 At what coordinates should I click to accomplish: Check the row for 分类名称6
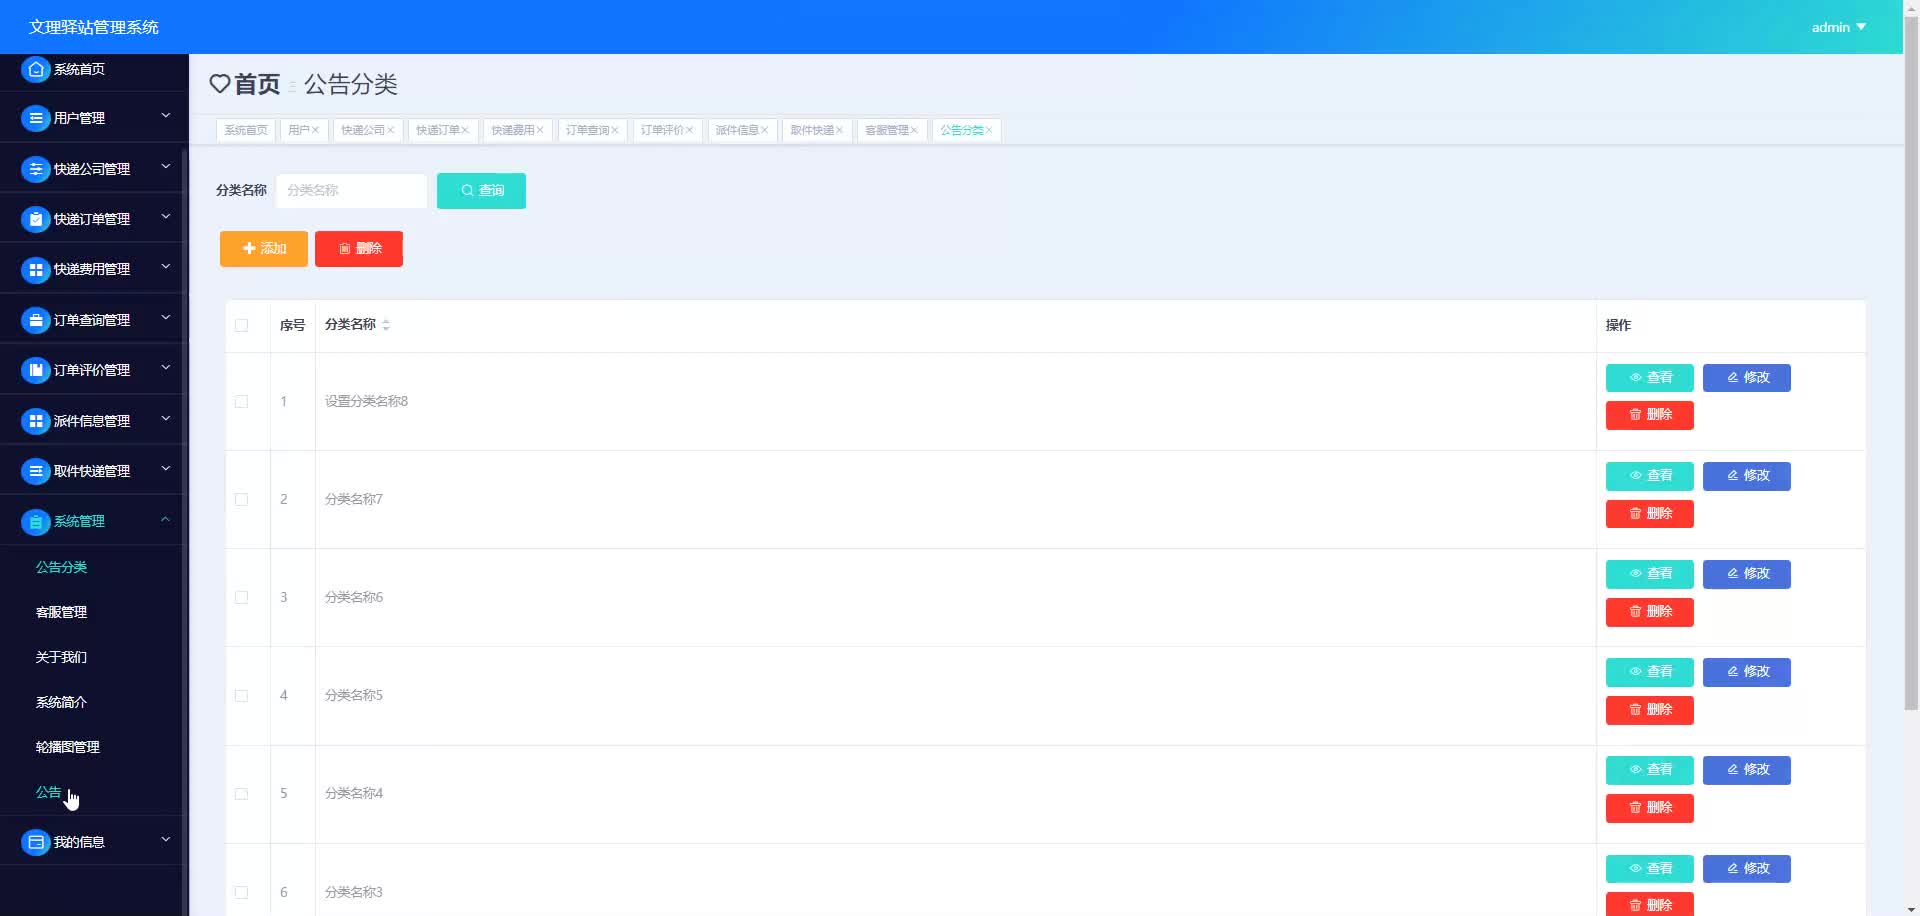241,597
